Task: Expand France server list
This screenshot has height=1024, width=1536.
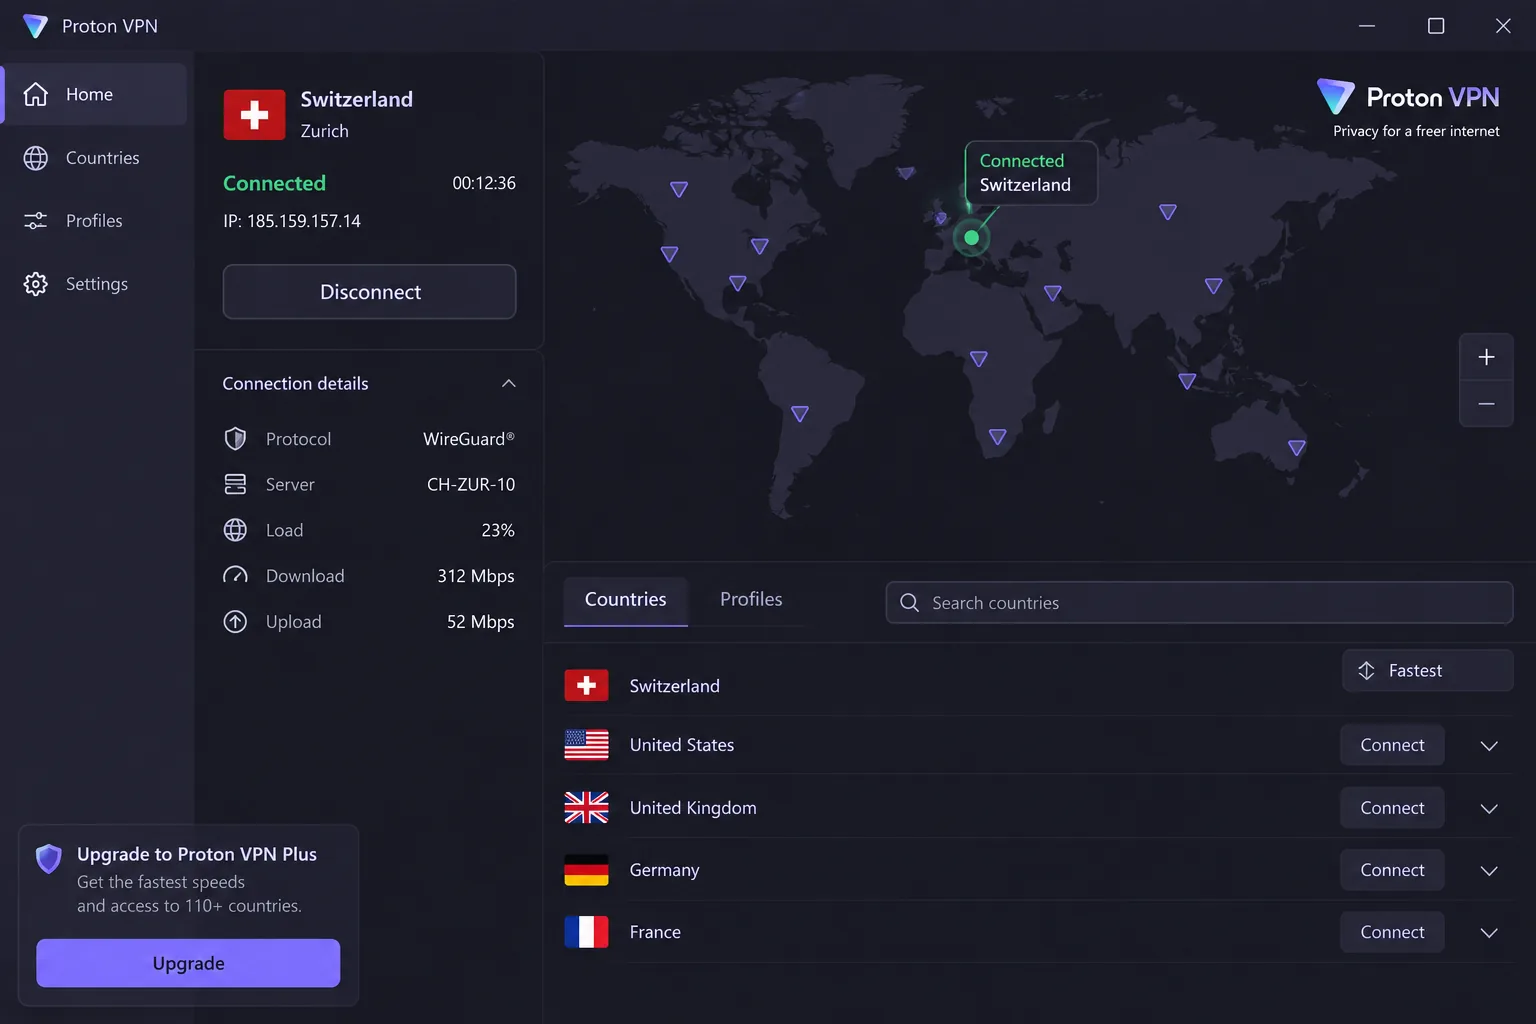Action: click(x=1489, y=933)
